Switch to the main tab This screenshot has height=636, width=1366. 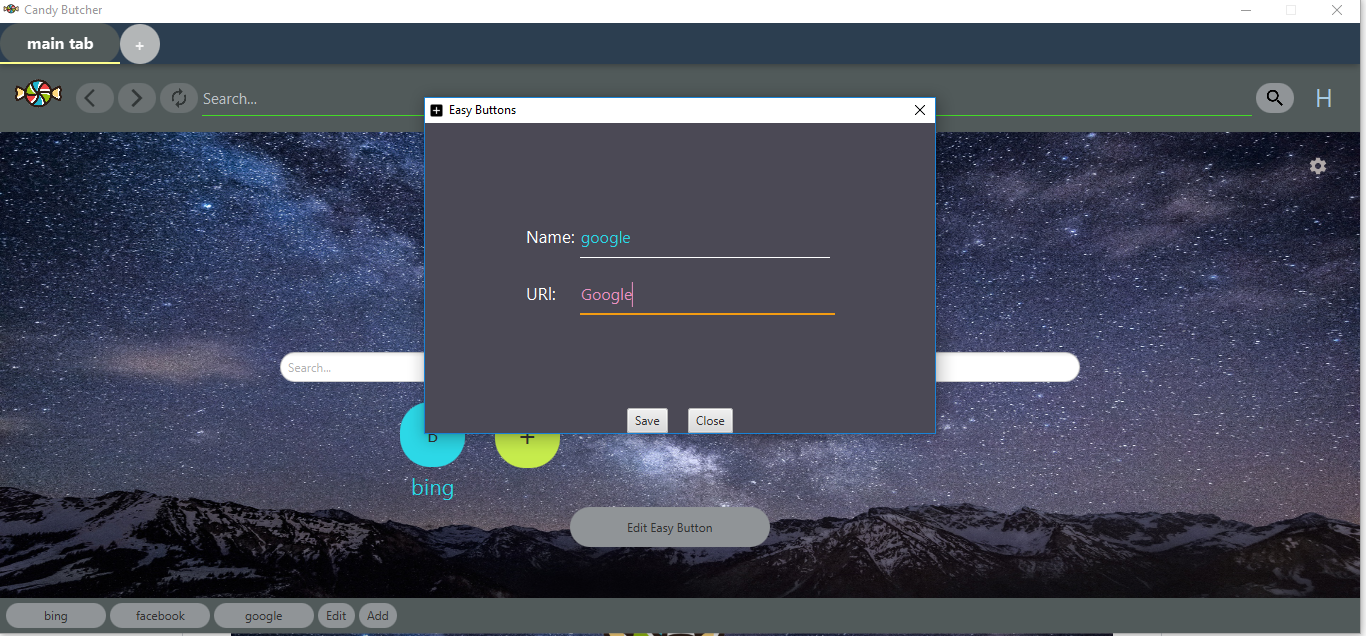click(57, 43)
